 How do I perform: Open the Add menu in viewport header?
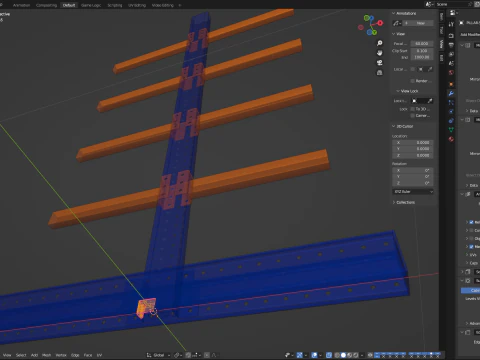click(x=34, y=355)
